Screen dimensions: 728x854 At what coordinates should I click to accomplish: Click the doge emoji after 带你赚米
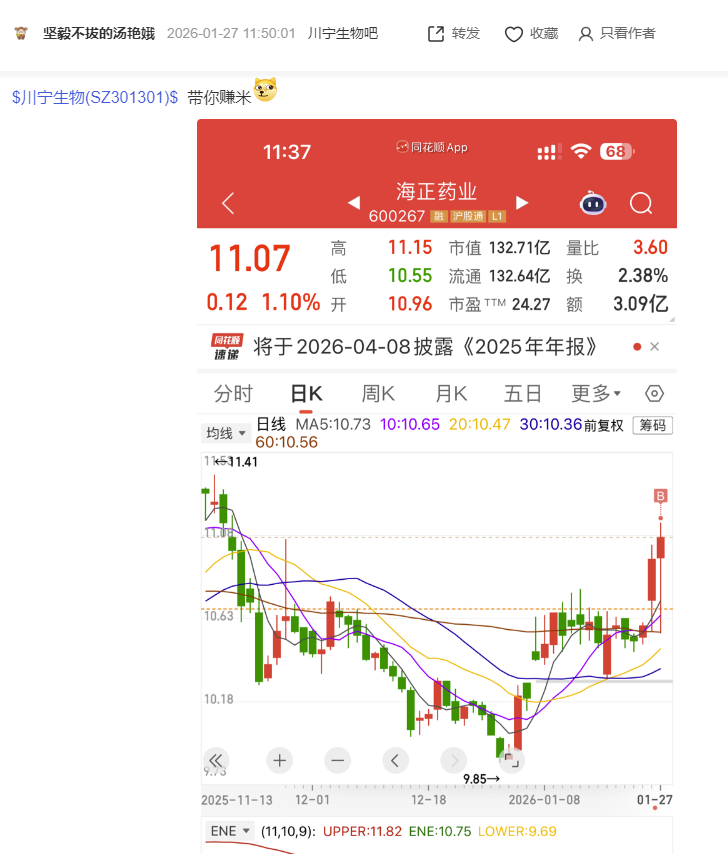click(x=266, y=89)
